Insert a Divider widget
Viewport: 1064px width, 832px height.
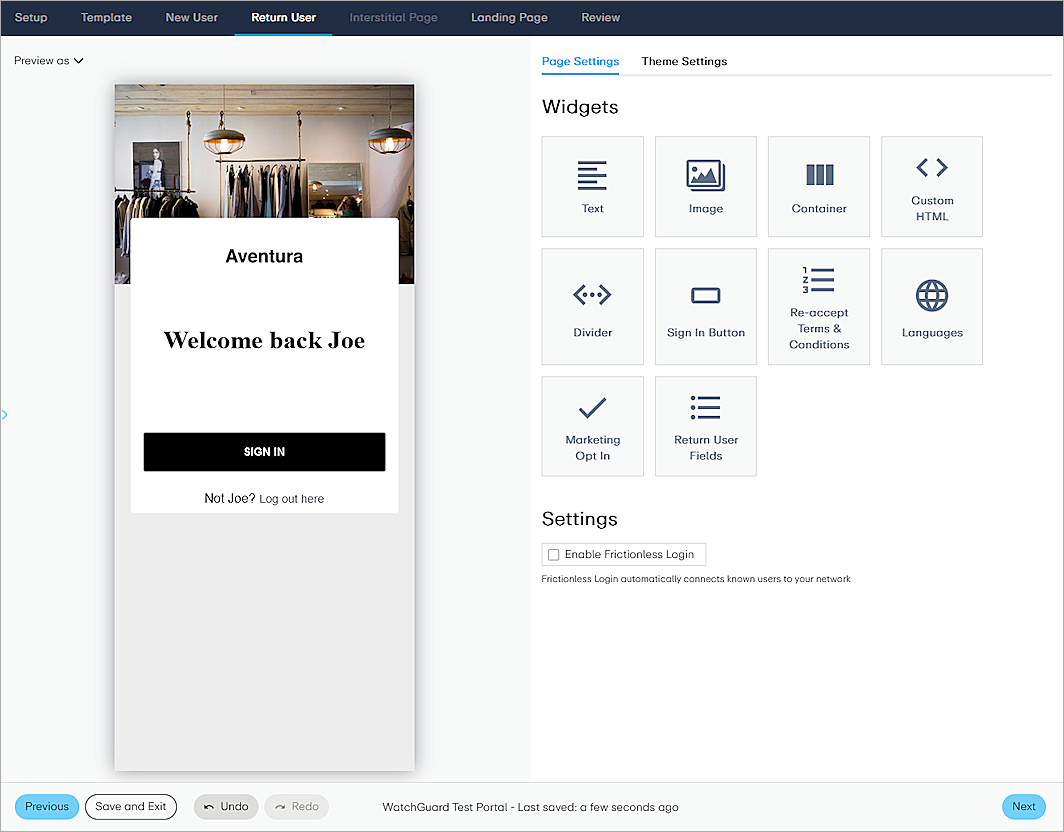pos(592,306)
